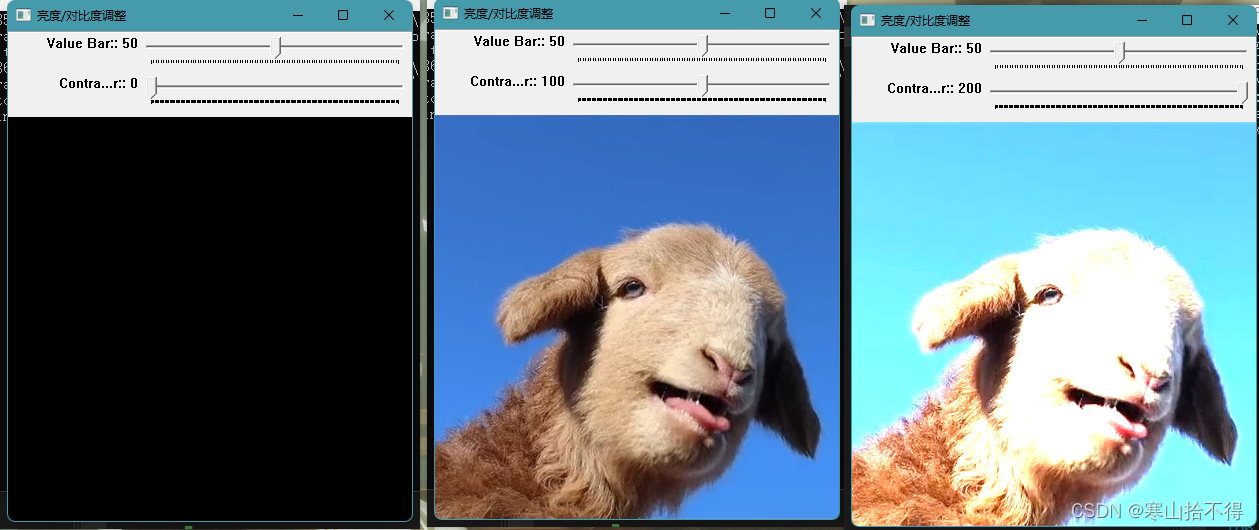Image resolution: width=1259 pixels, height=530 pixels.
Task: Maximize the Contrast 200 window
Action: (1187, 20)
